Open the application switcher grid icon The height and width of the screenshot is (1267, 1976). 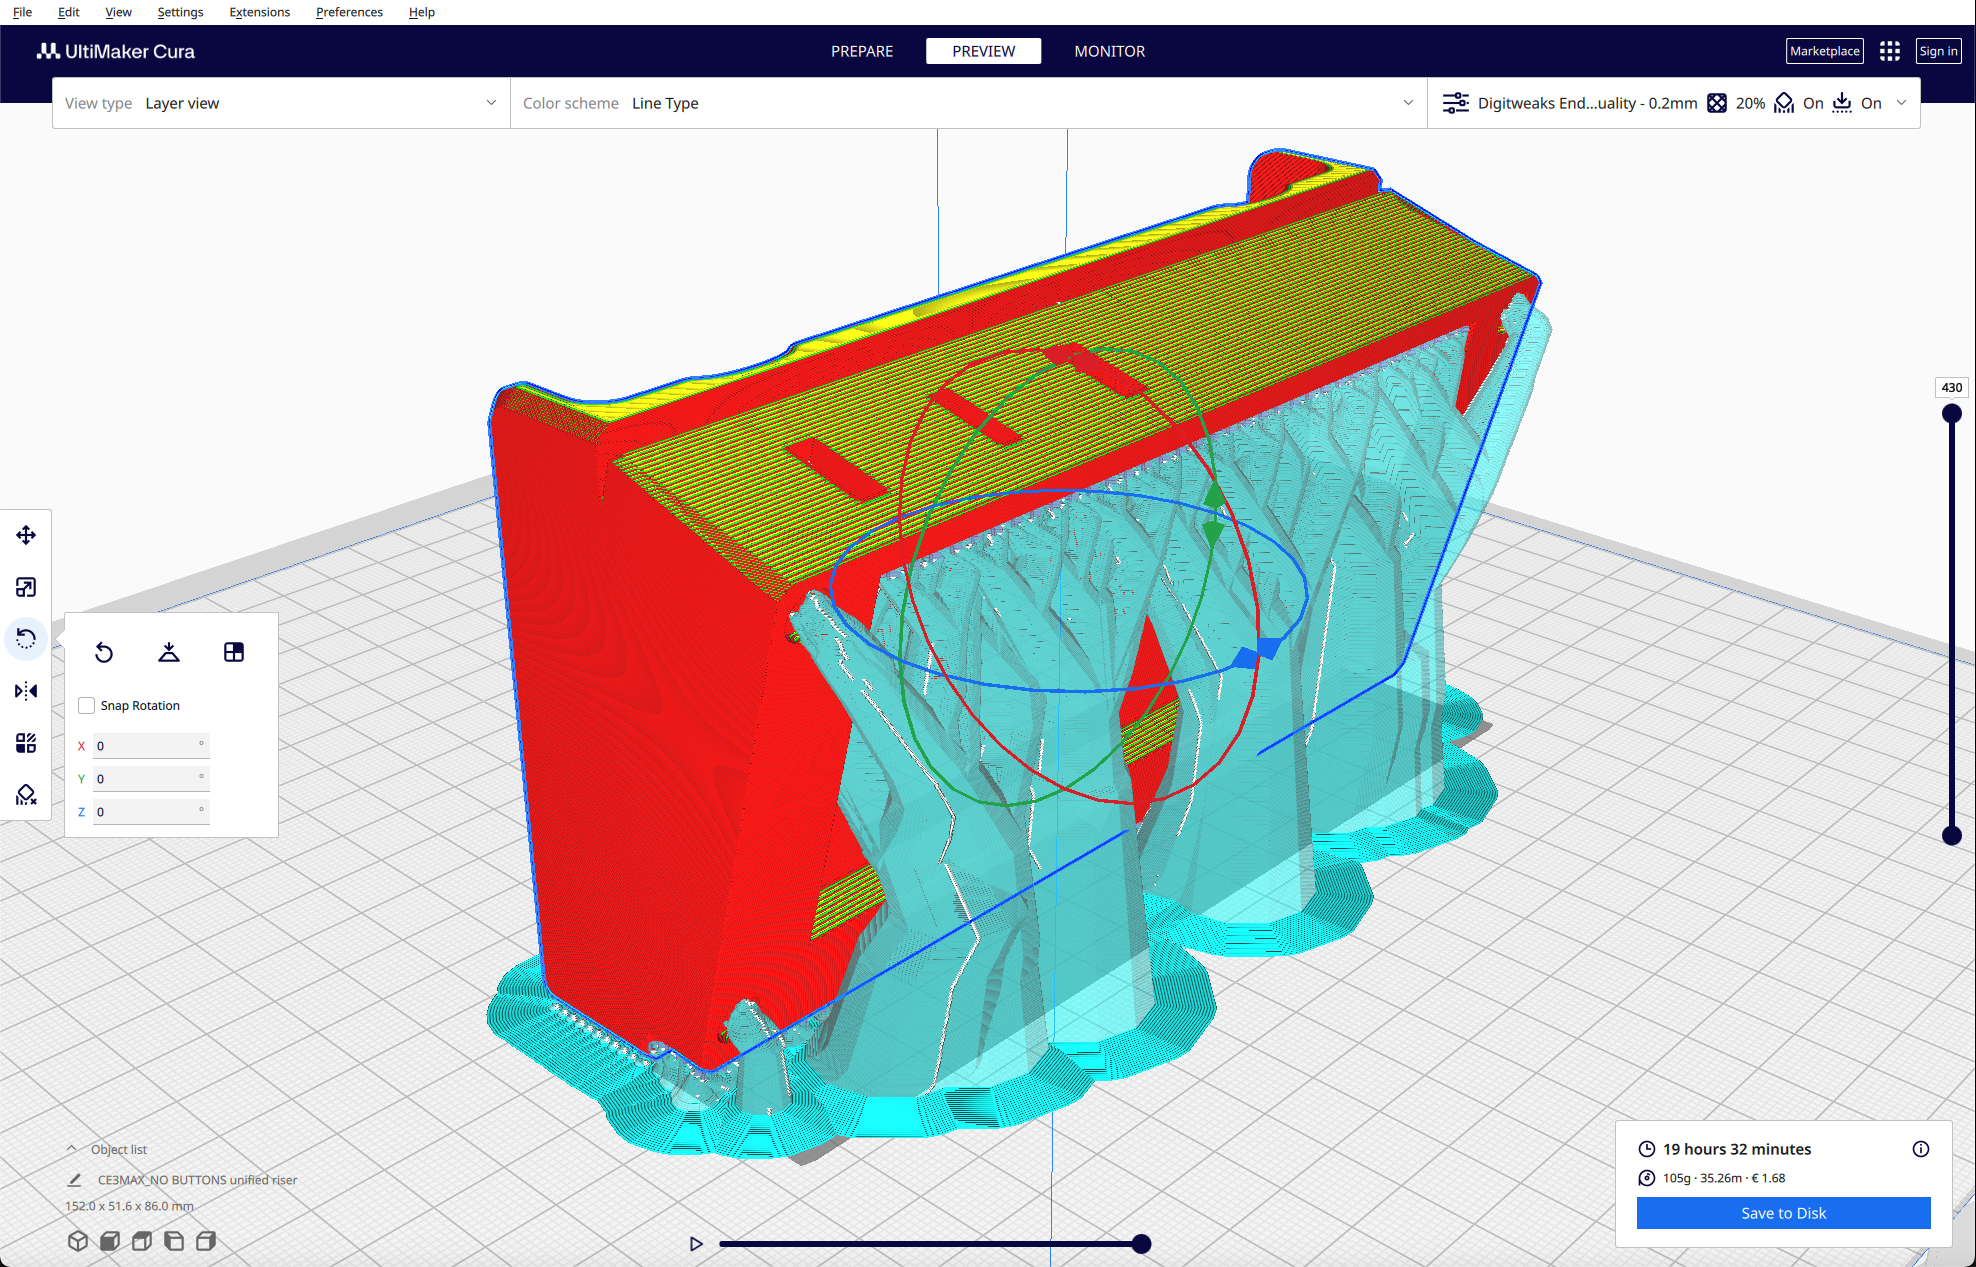(x=1889, y=51)
